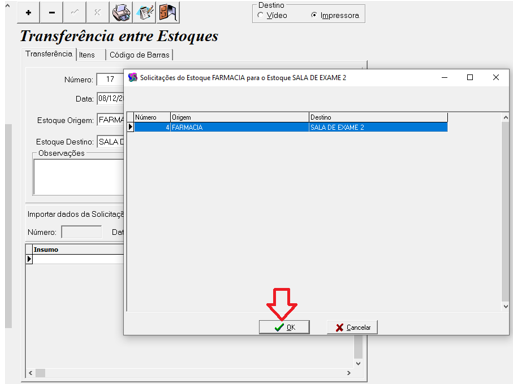Open the notepad edit icon in toolbar
Screen dimensions: 516x388
coord(145,13)
